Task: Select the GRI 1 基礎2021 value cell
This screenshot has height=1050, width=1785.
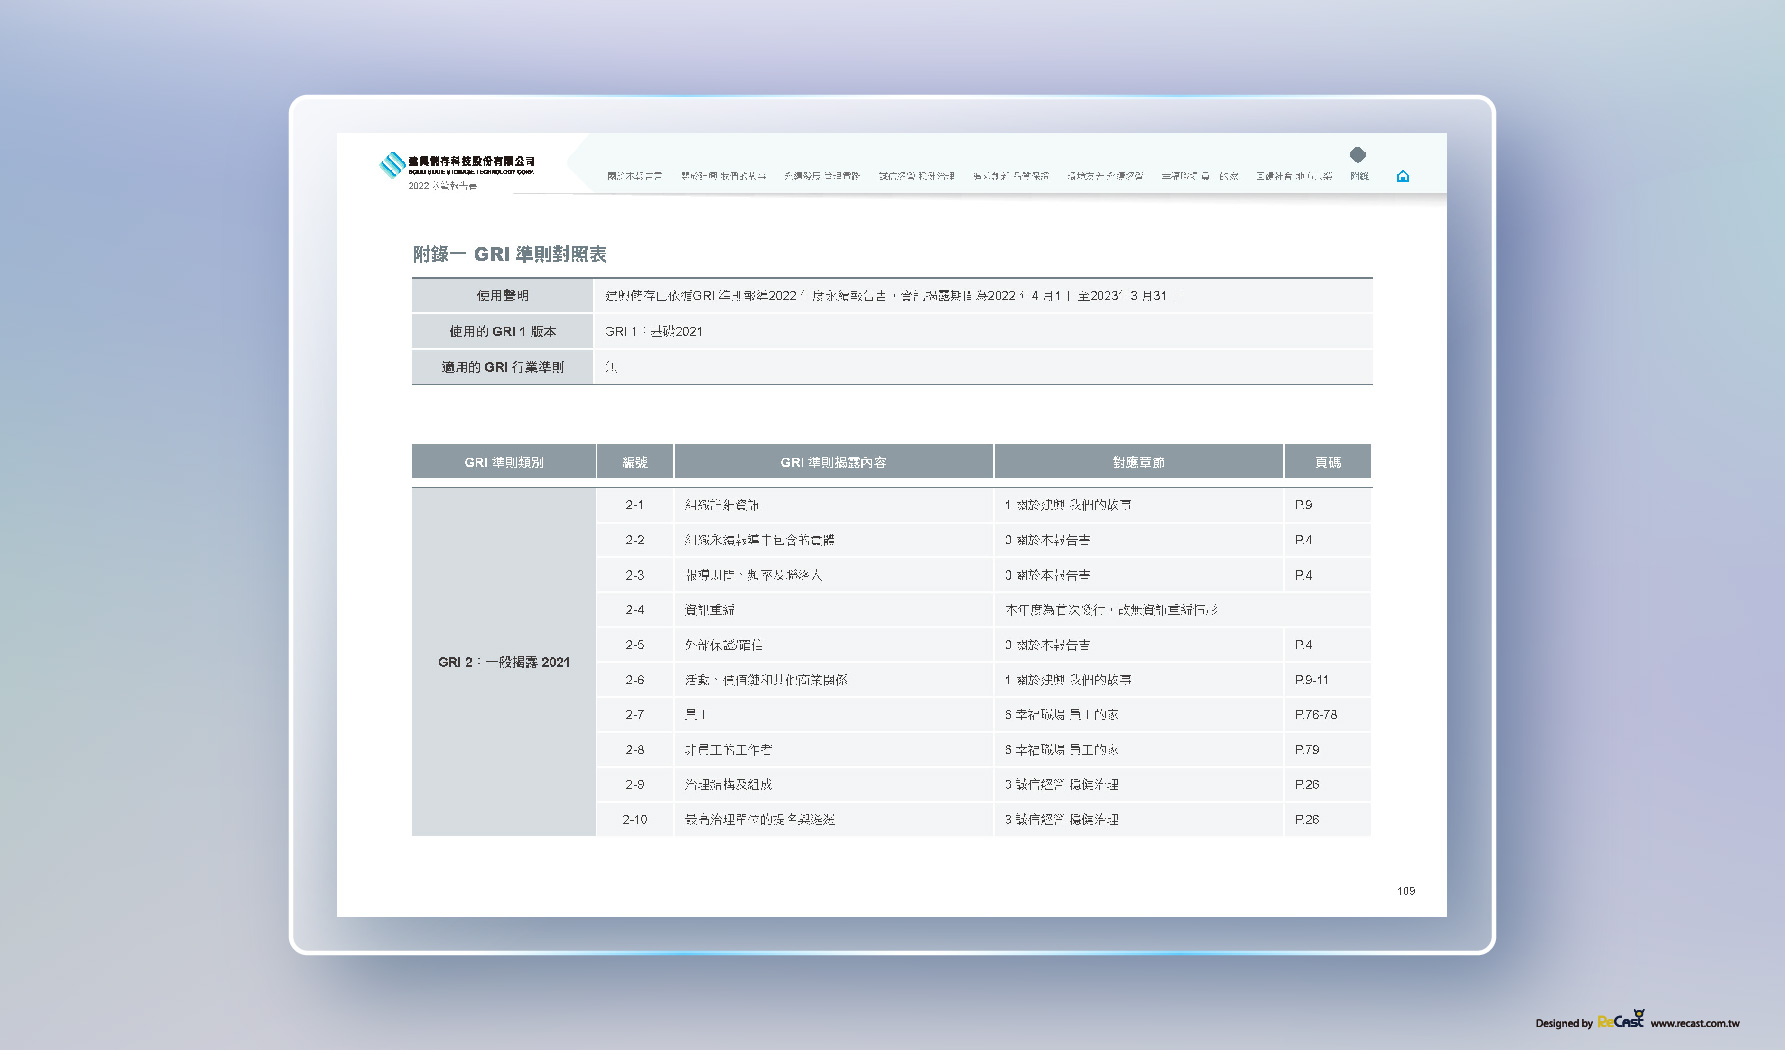Action: pos(983,332)
